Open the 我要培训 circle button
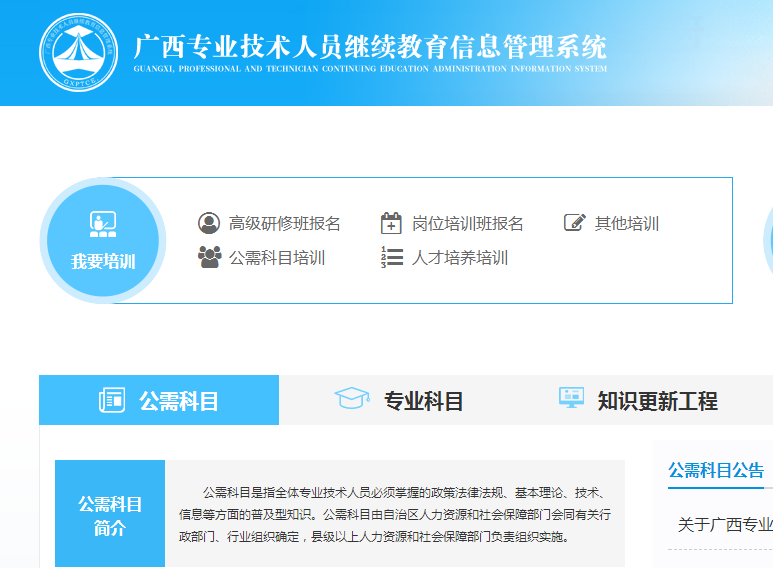773x568 pixels. pos(103,241)
